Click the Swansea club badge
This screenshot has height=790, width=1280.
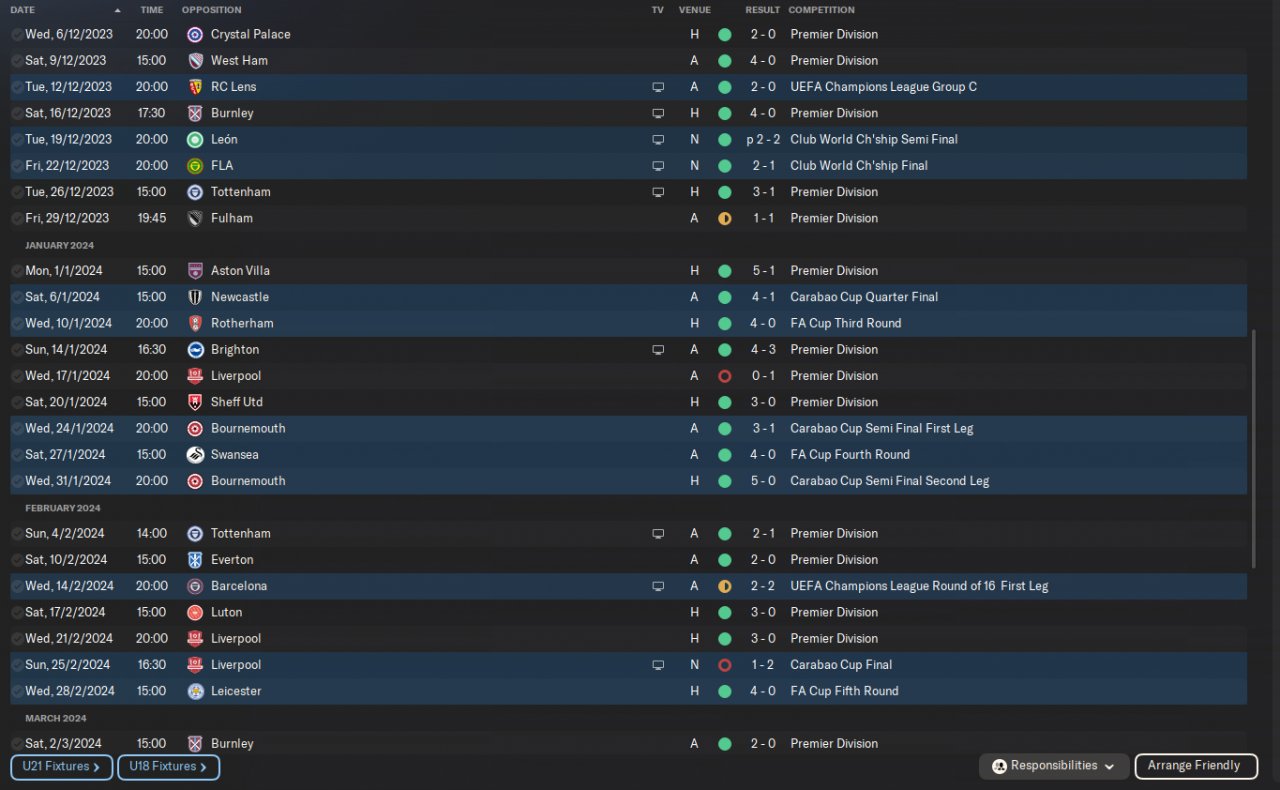[x=195, y=455]
